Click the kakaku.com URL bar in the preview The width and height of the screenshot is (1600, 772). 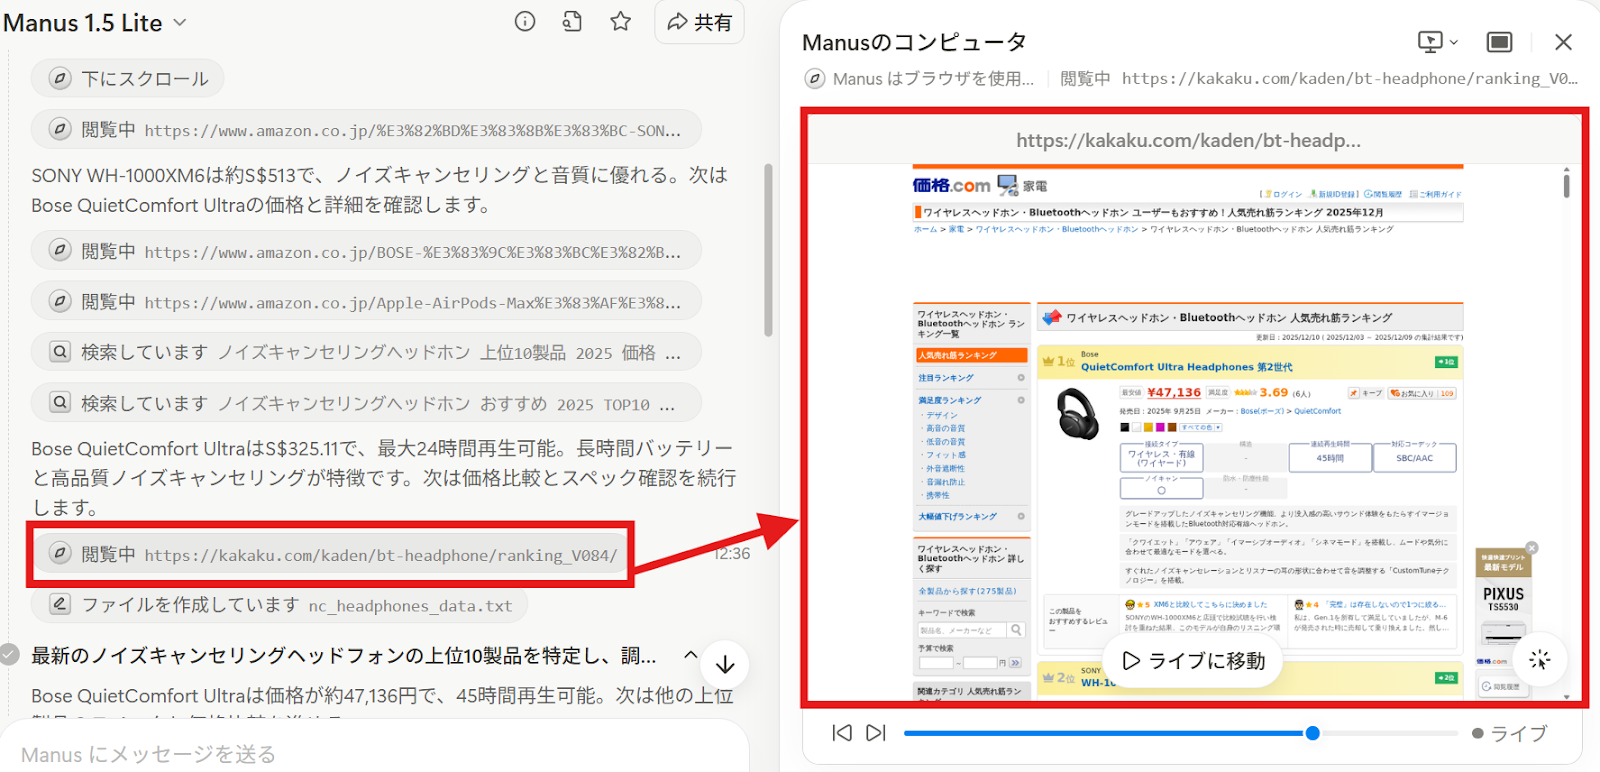click(x=1188, y=140)
